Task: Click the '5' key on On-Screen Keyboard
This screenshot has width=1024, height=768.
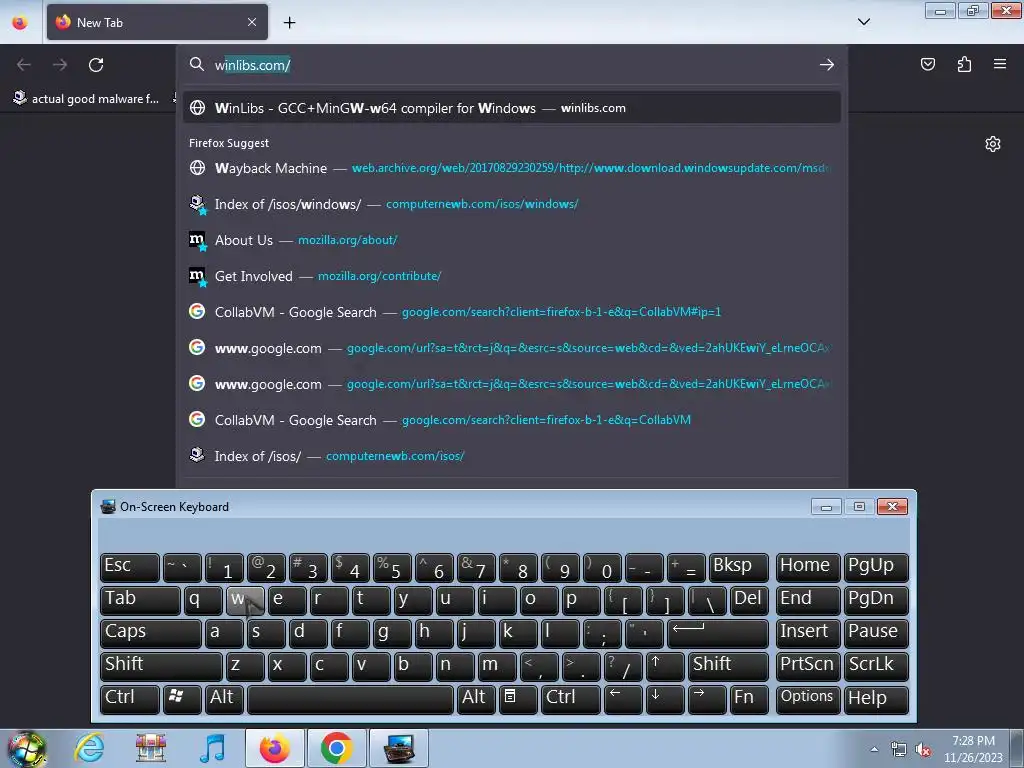Action: (392, 566)
